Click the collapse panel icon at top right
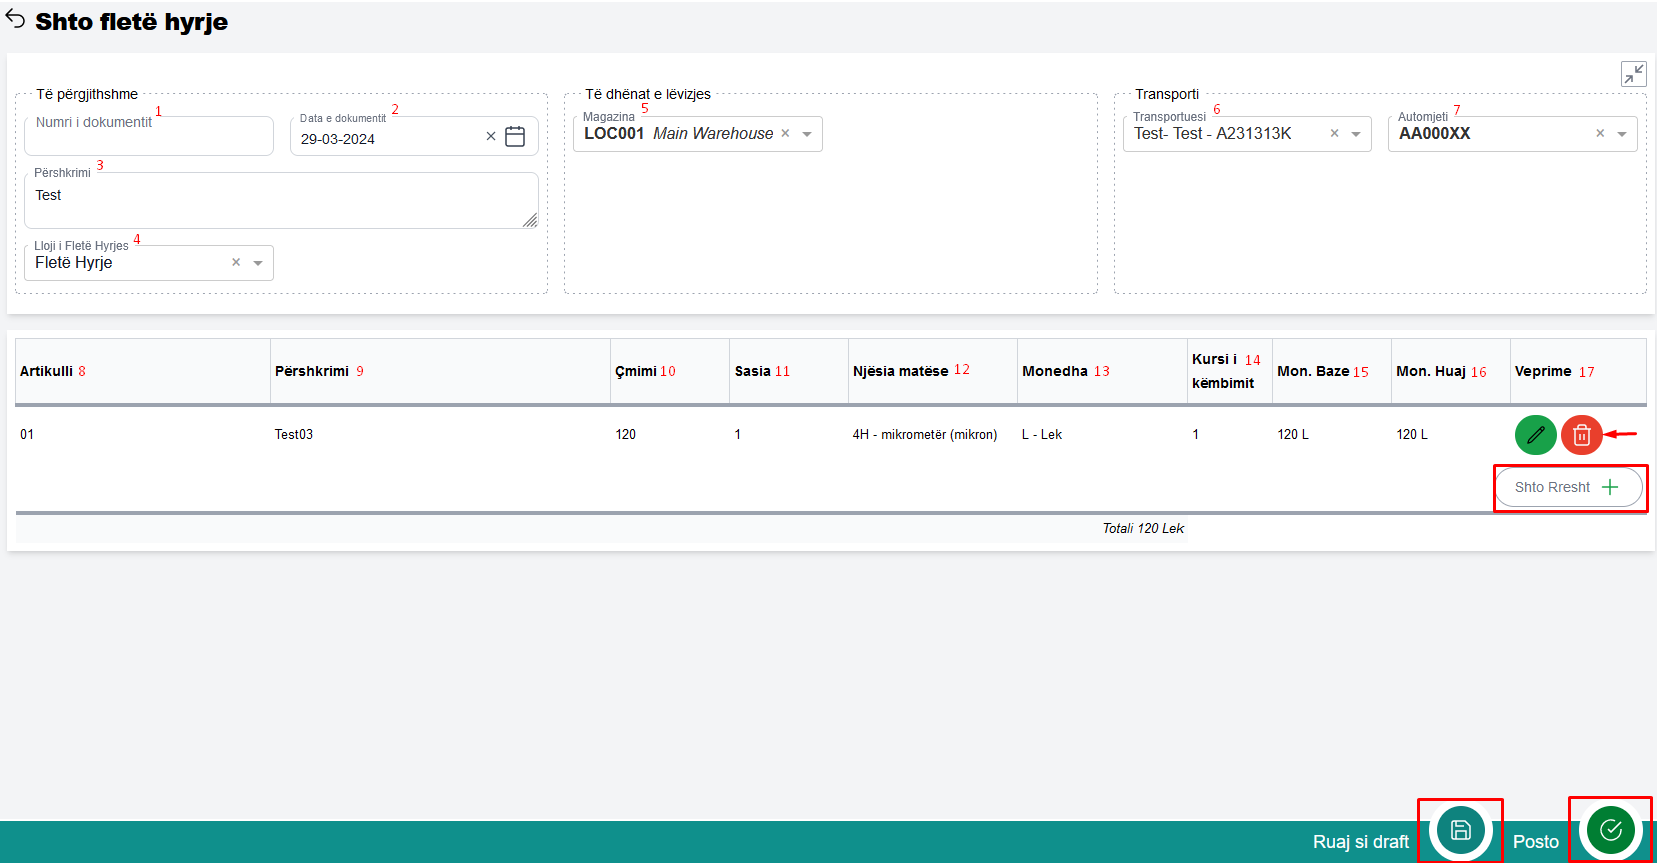The width and height of the screenshot is (1657, 863). click(1633, 74)
